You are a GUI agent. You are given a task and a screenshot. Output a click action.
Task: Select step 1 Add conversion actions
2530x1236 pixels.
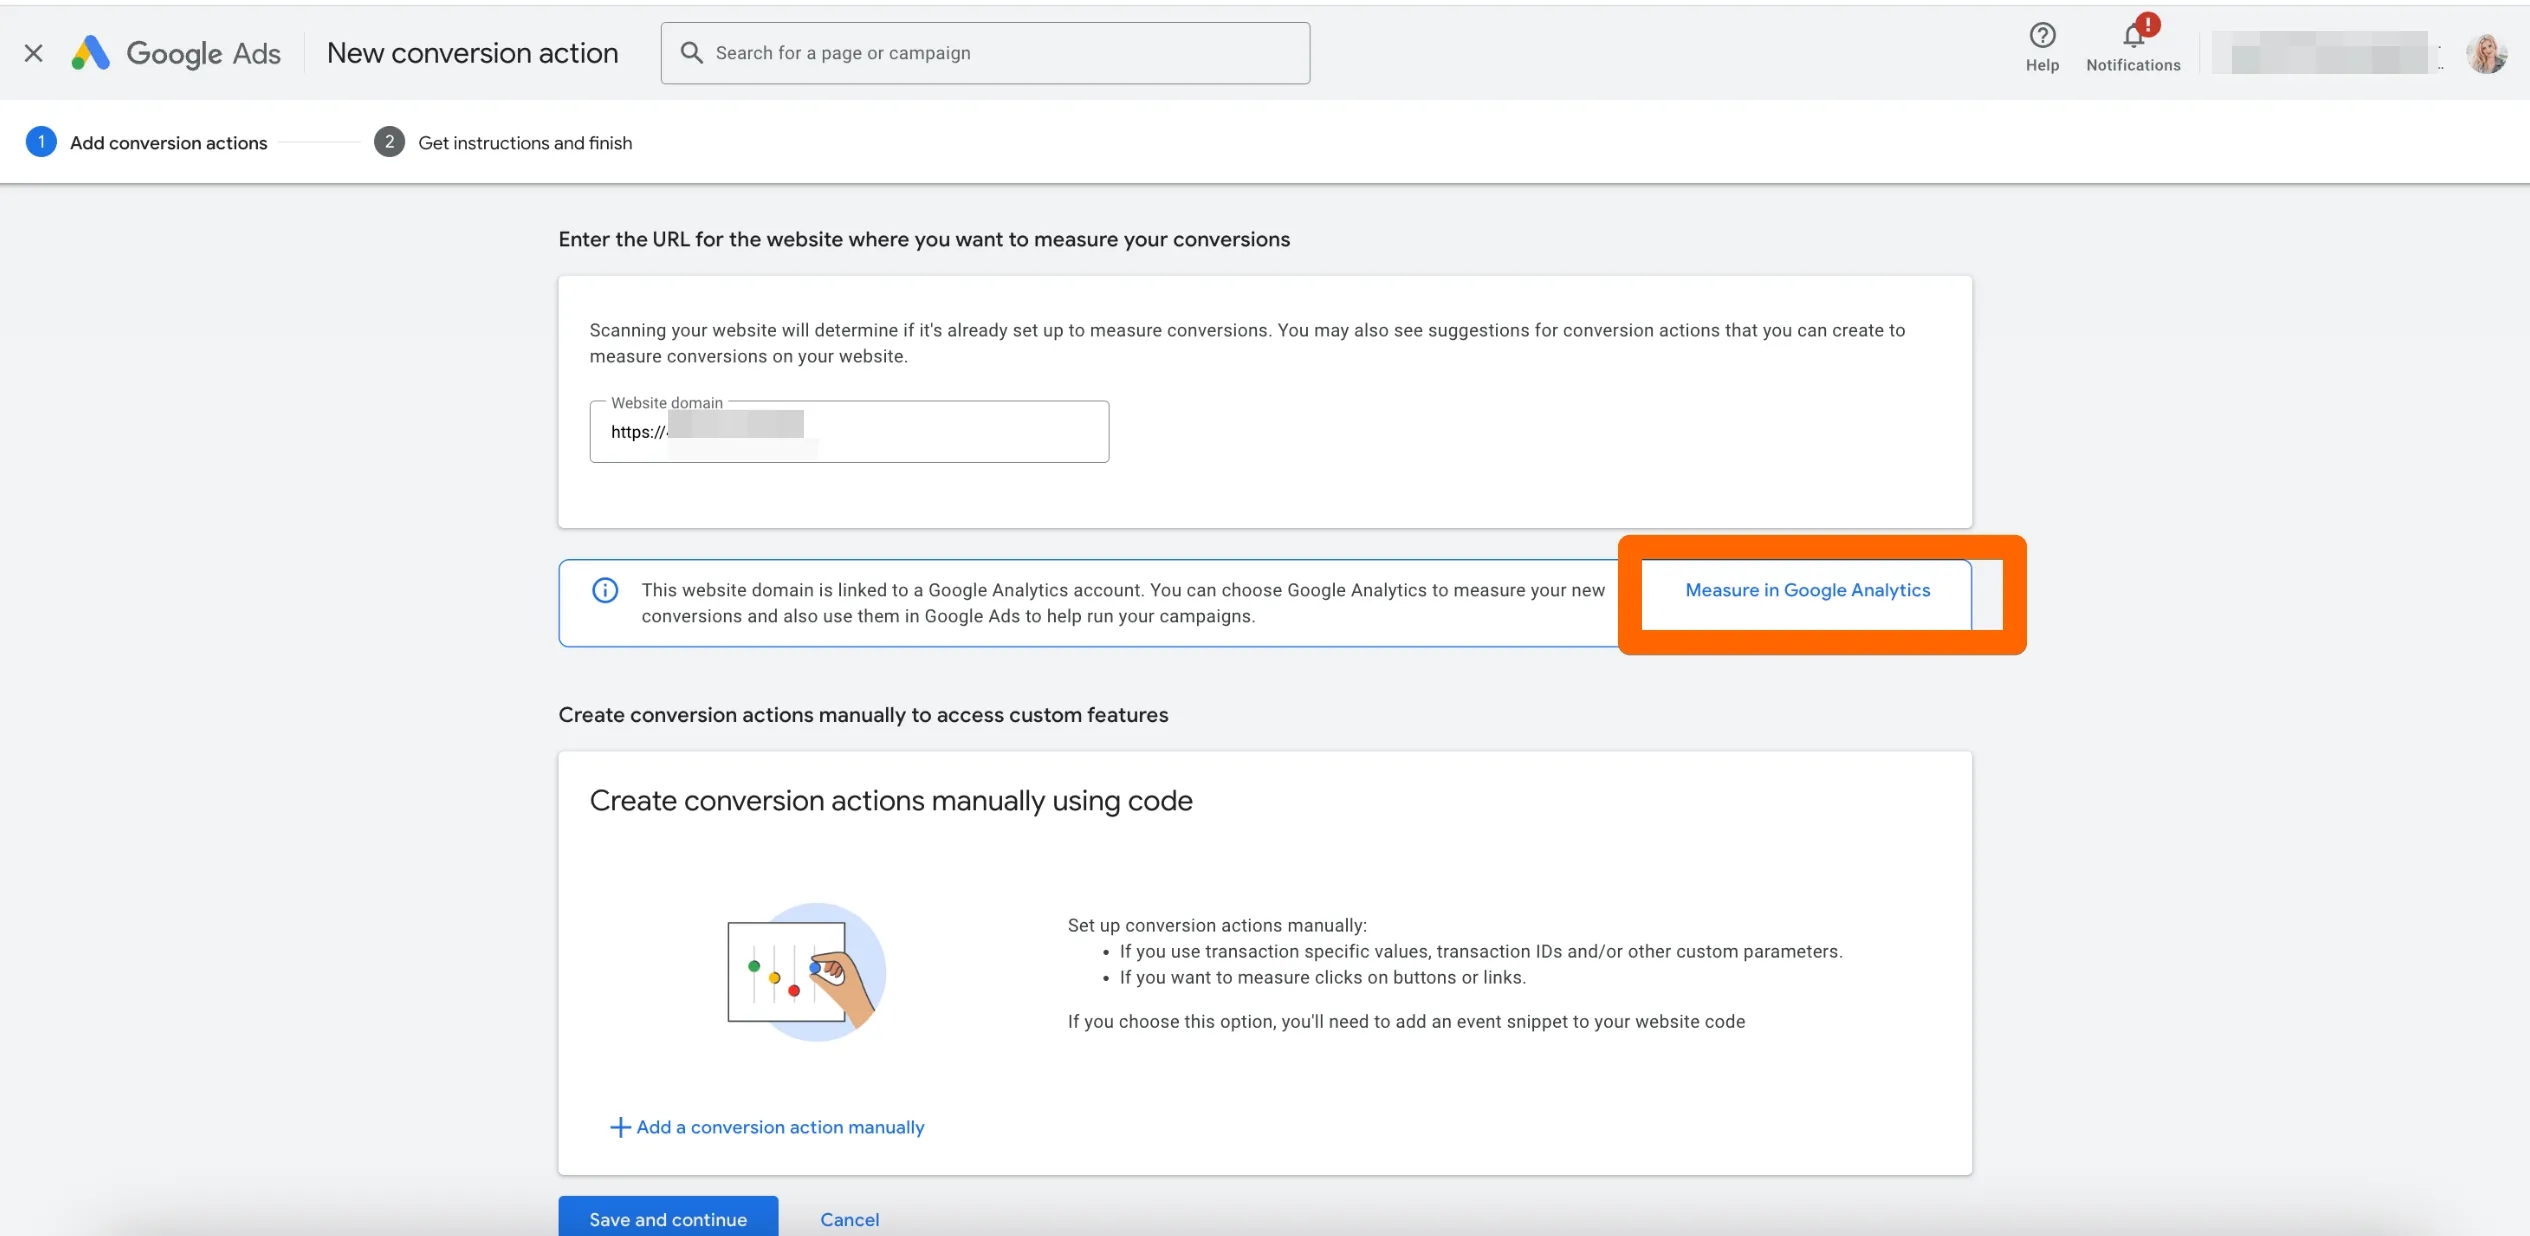[147, 142]
